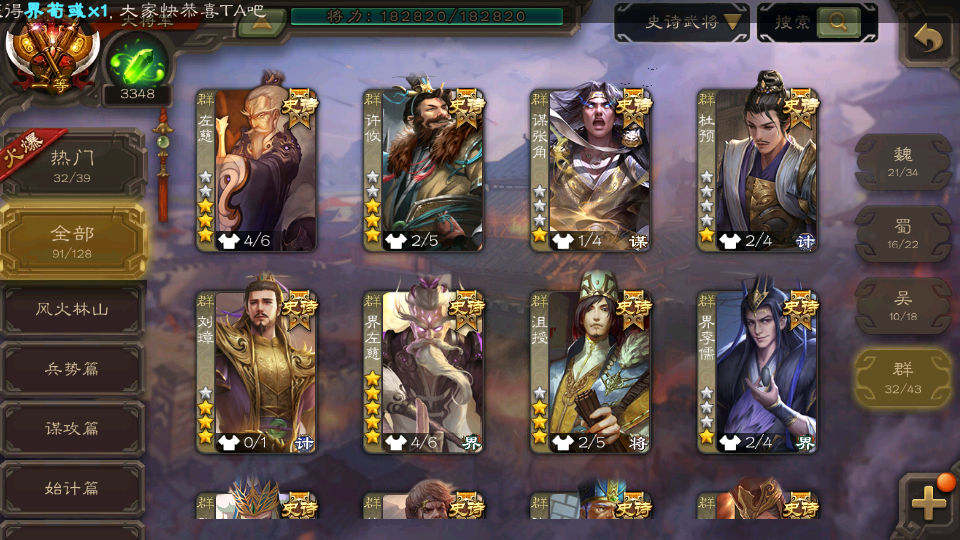Switch to the 热门 category tab

pyautogui.click(x=72, y=165)
